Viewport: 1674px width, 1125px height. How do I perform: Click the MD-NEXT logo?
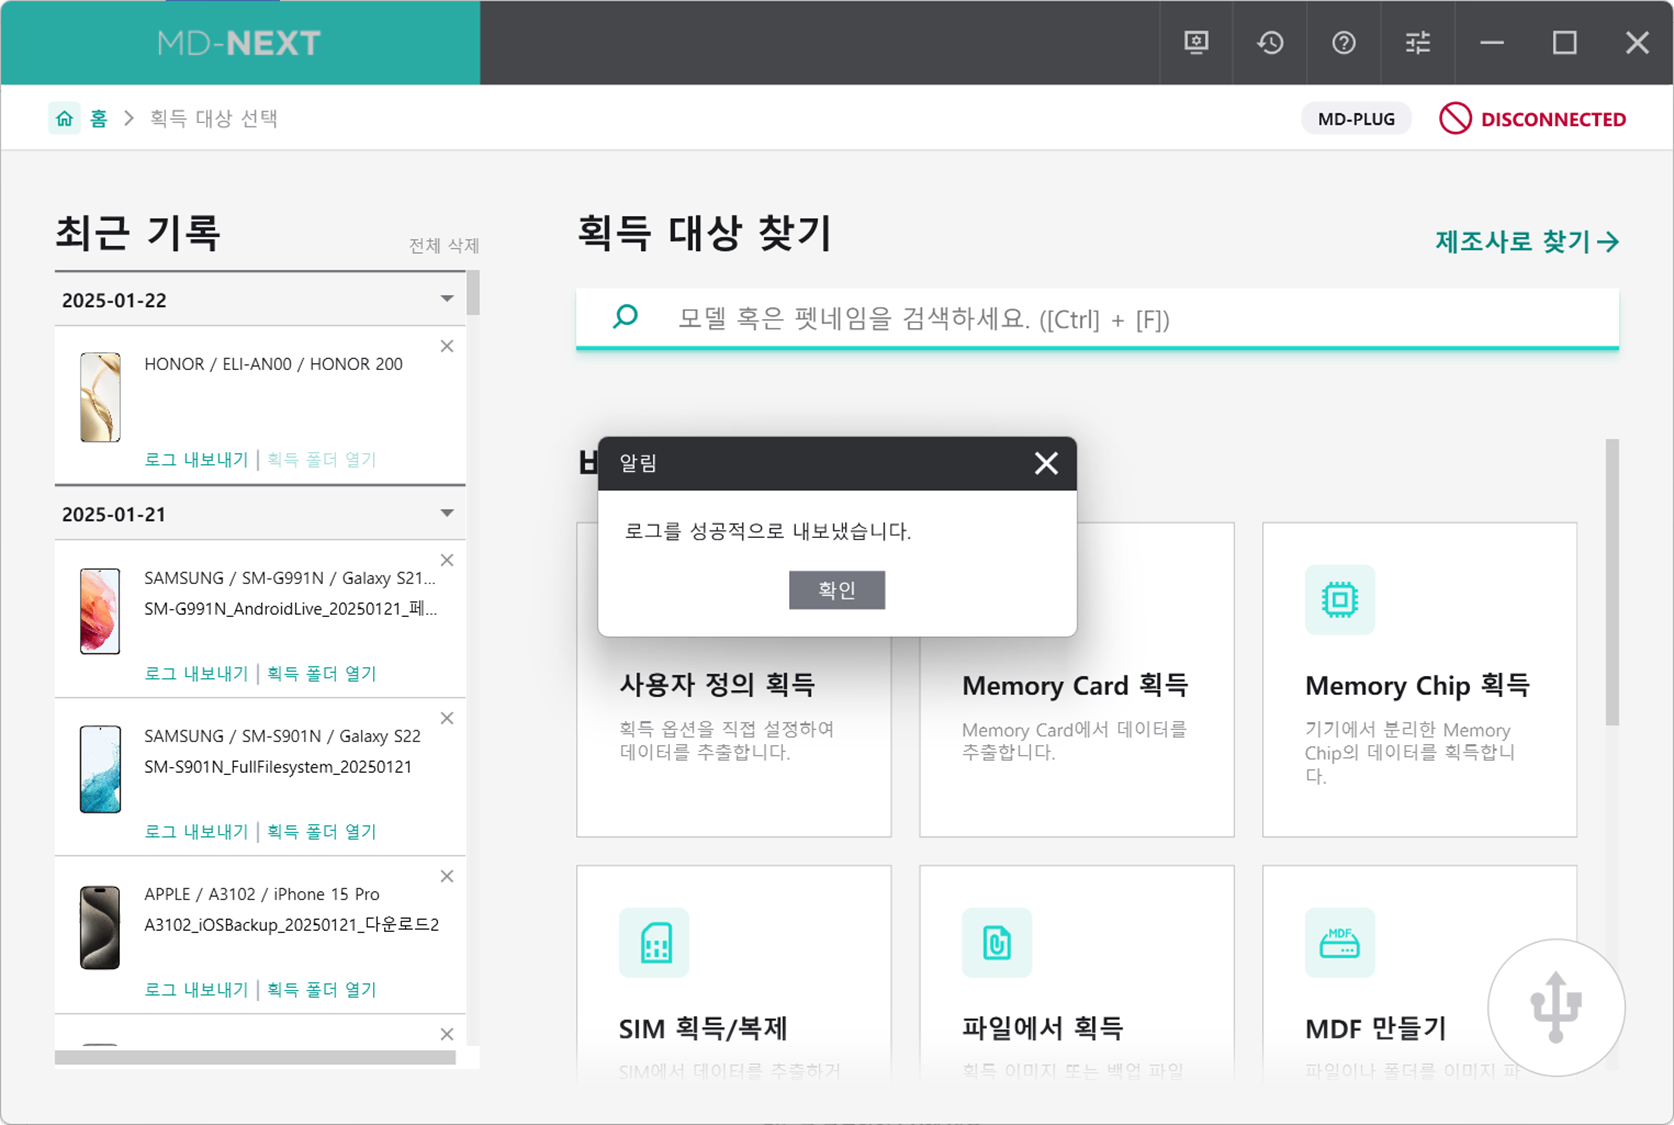[x=239, y=43]
